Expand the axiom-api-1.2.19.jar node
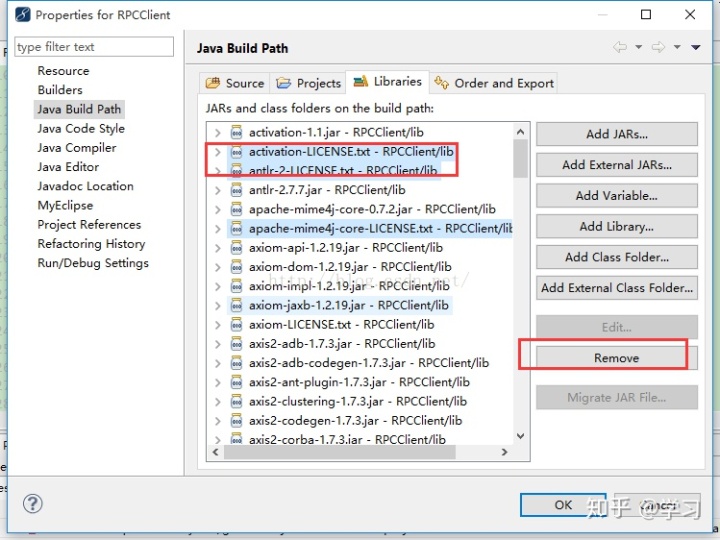This screenshot has height=540, width=720. point(218,248)
